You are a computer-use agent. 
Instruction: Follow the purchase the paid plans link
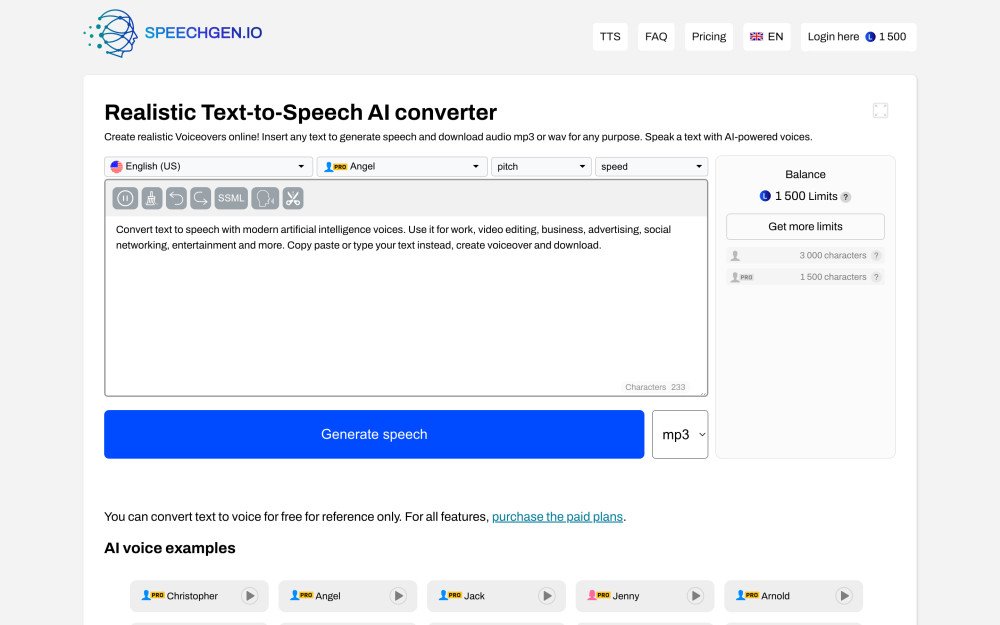pyautogui.click(x=557, y=516)
